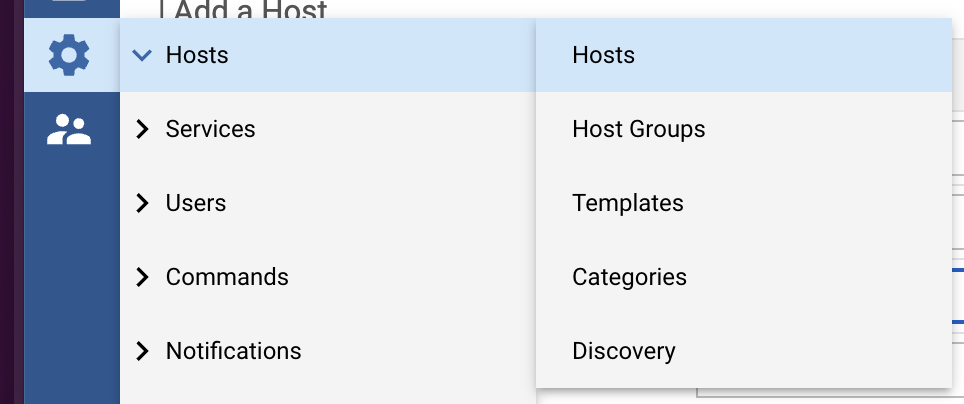Collapse the Hosts section chevron
Viewport: 964px width, 404px height.
click(143, 55)
